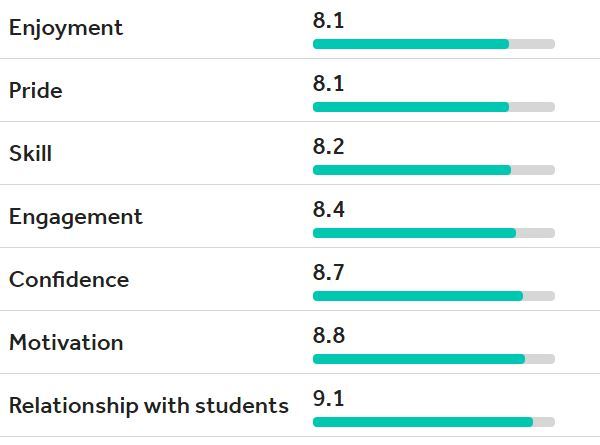Viewport: 600px width, 445px height.
Task: Click the 8.2 score for Skill
Action: [x=329, y=147]
